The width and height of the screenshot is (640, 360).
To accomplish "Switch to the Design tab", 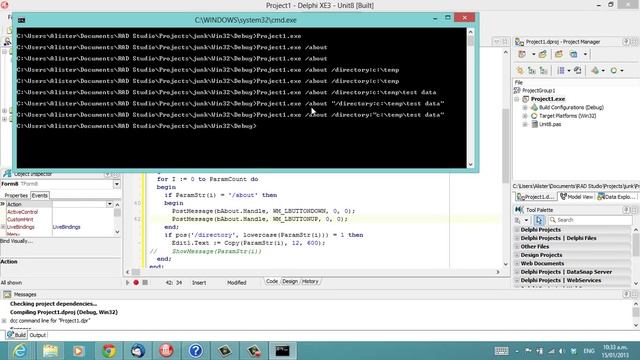I will tap(290, 282).
